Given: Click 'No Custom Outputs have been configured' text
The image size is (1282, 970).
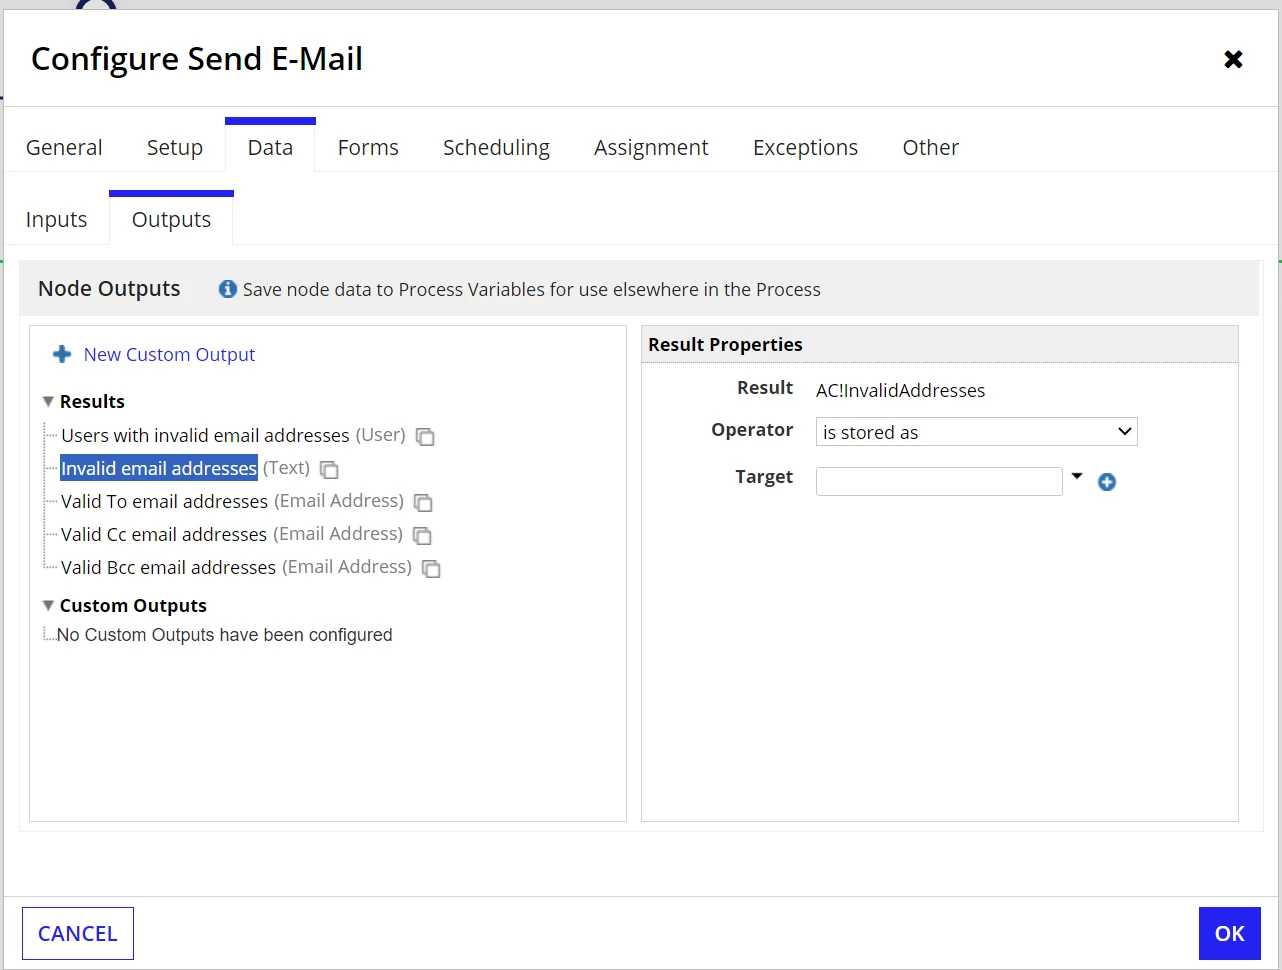Looking at the screenshot, I should click(x=224, y=635).
